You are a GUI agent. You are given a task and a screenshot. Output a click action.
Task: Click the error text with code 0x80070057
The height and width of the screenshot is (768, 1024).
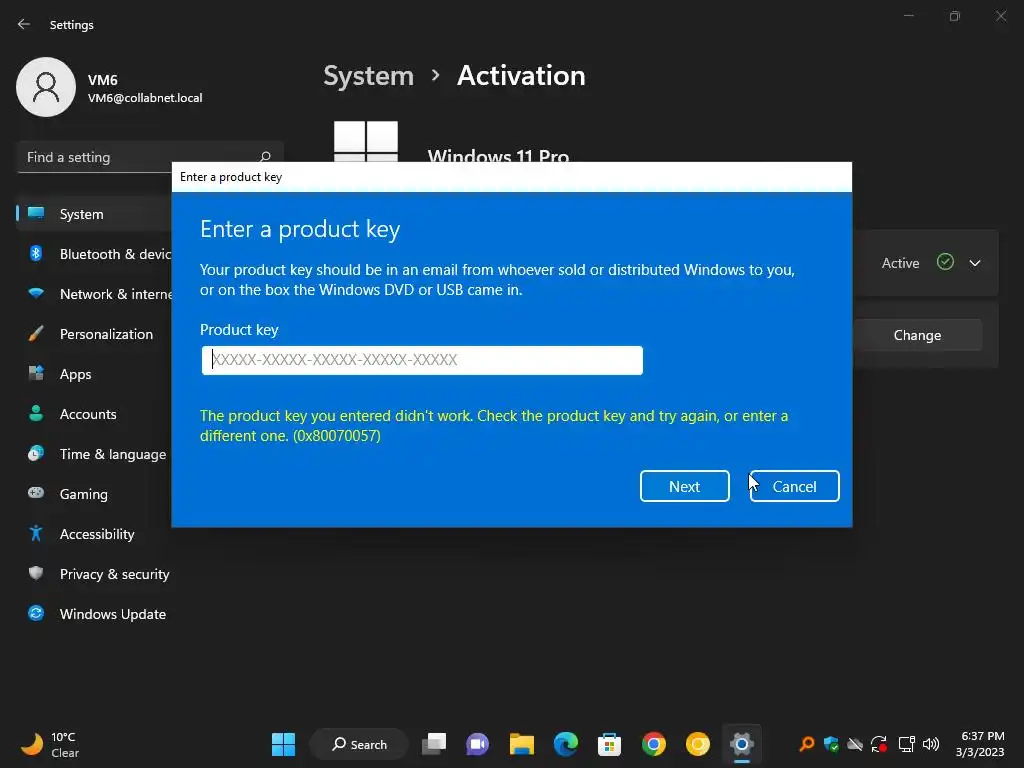coord(494,426)
